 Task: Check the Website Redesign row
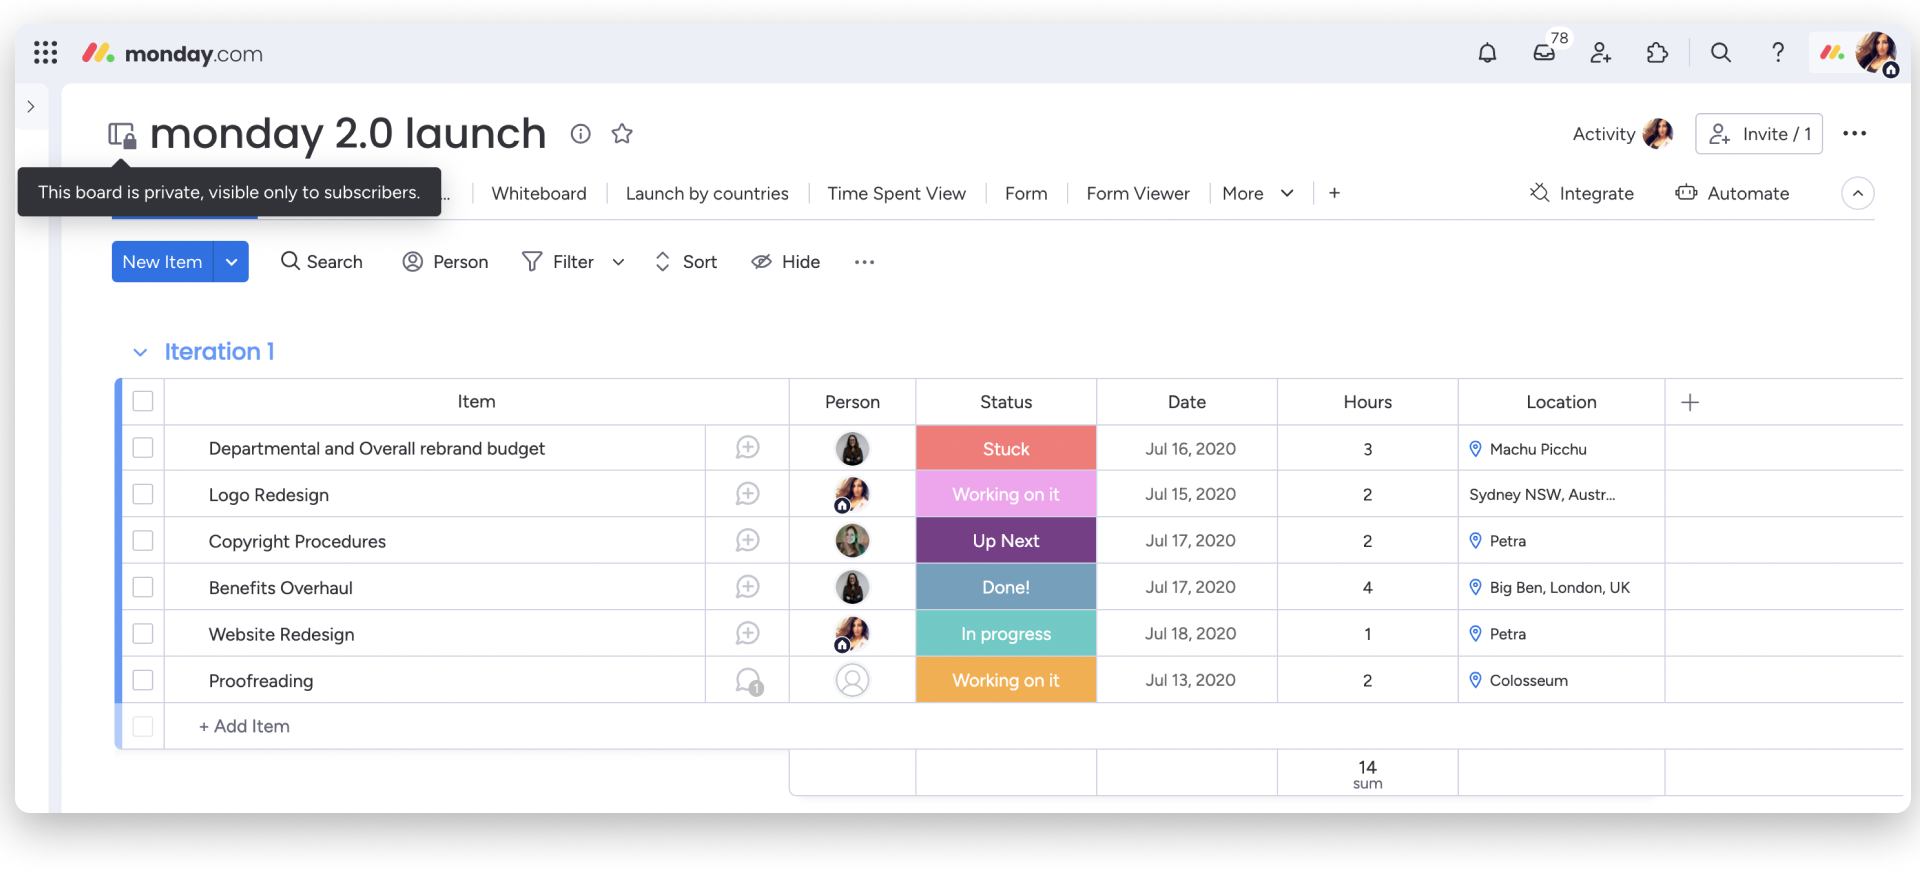(x=143, y=634)
